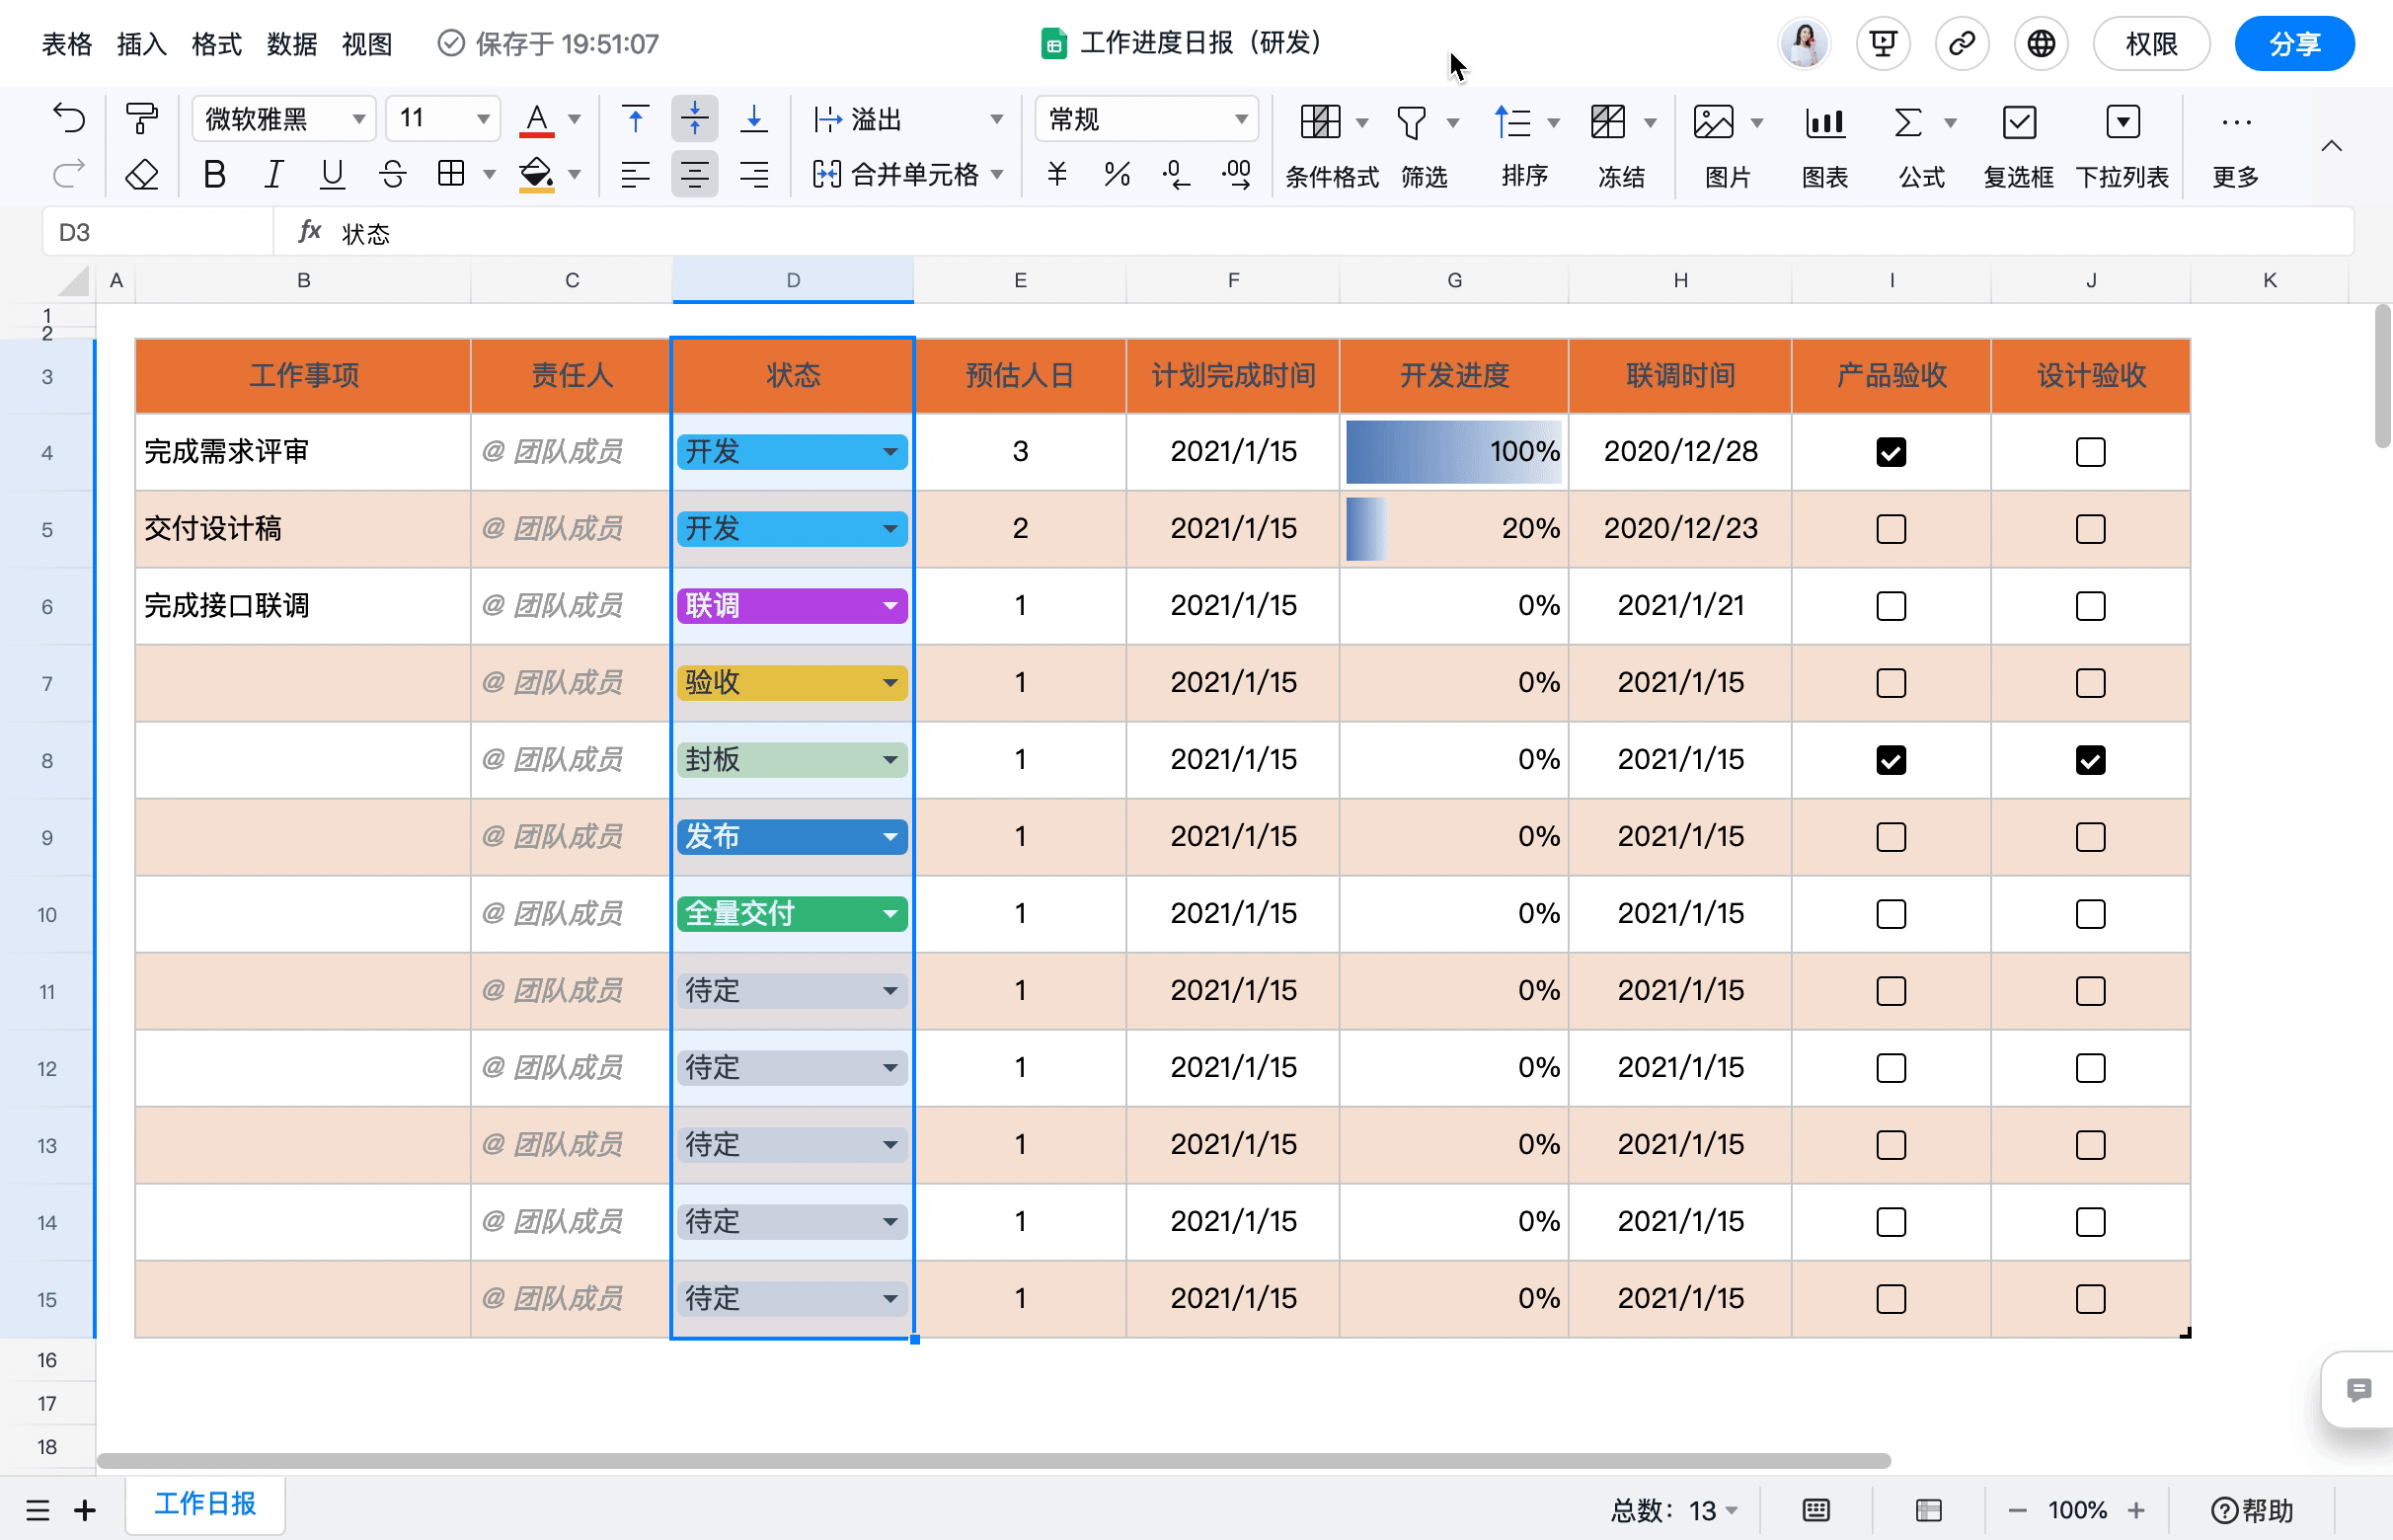Open the comment panel icon
The height and width of the screenshot is (1540, 2393).
click(x=2358, y=1390)
